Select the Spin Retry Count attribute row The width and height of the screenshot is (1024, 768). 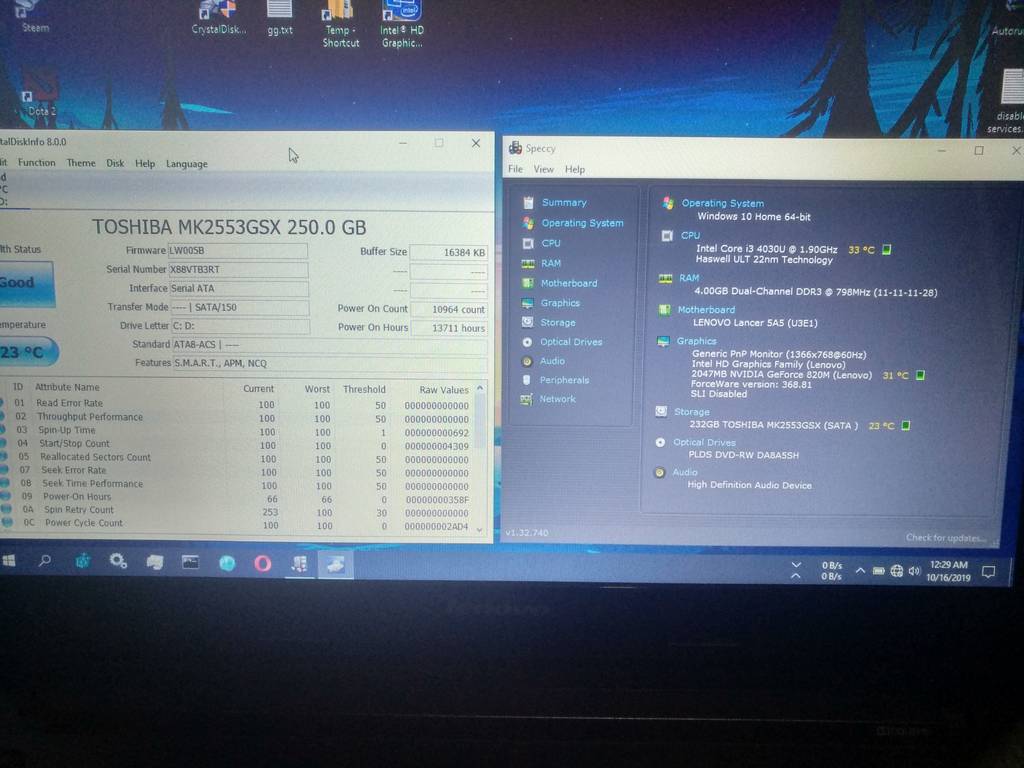click(x=236, y=511)
